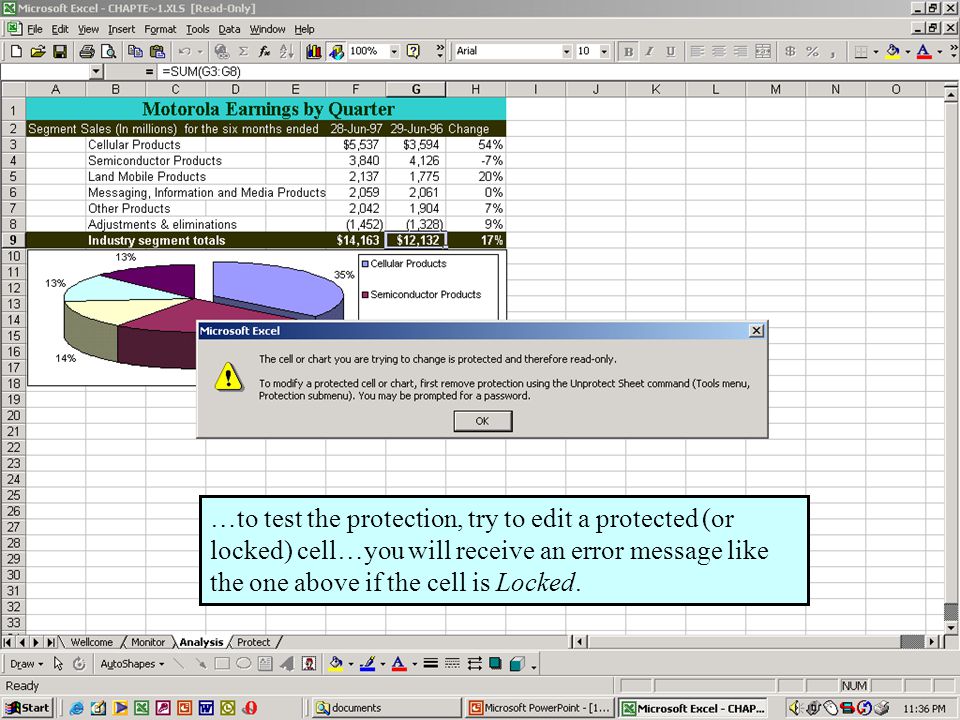The width and height of the screenshot is (960, 720).
Task: Toggle Align Right
Action: point(741,51)
